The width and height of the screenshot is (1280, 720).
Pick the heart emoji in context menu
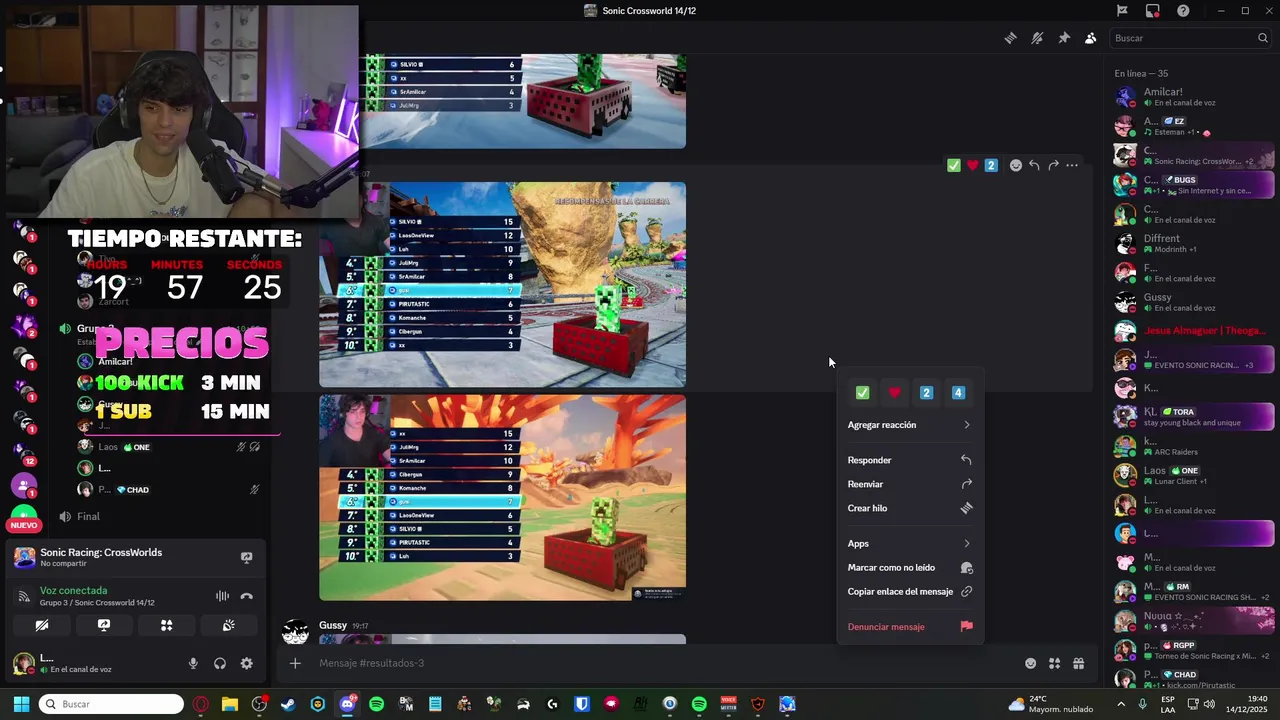pos(894,393)
